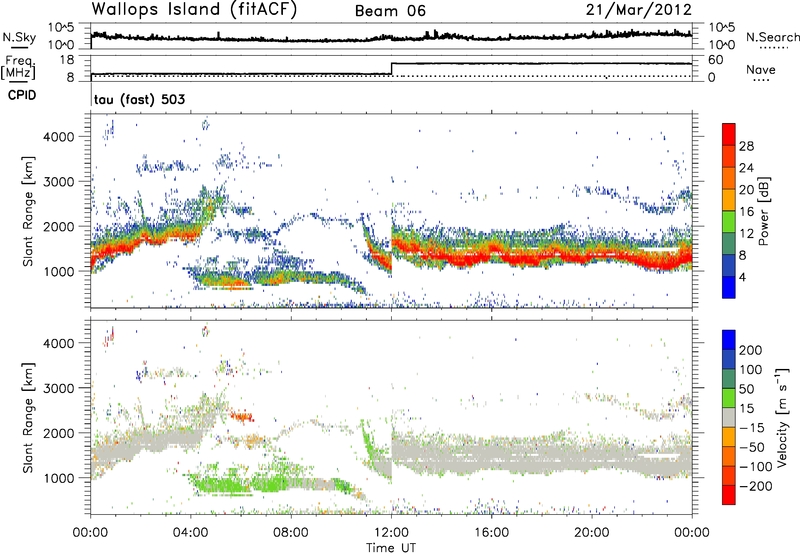Click Nave axis value '60'

716,60
